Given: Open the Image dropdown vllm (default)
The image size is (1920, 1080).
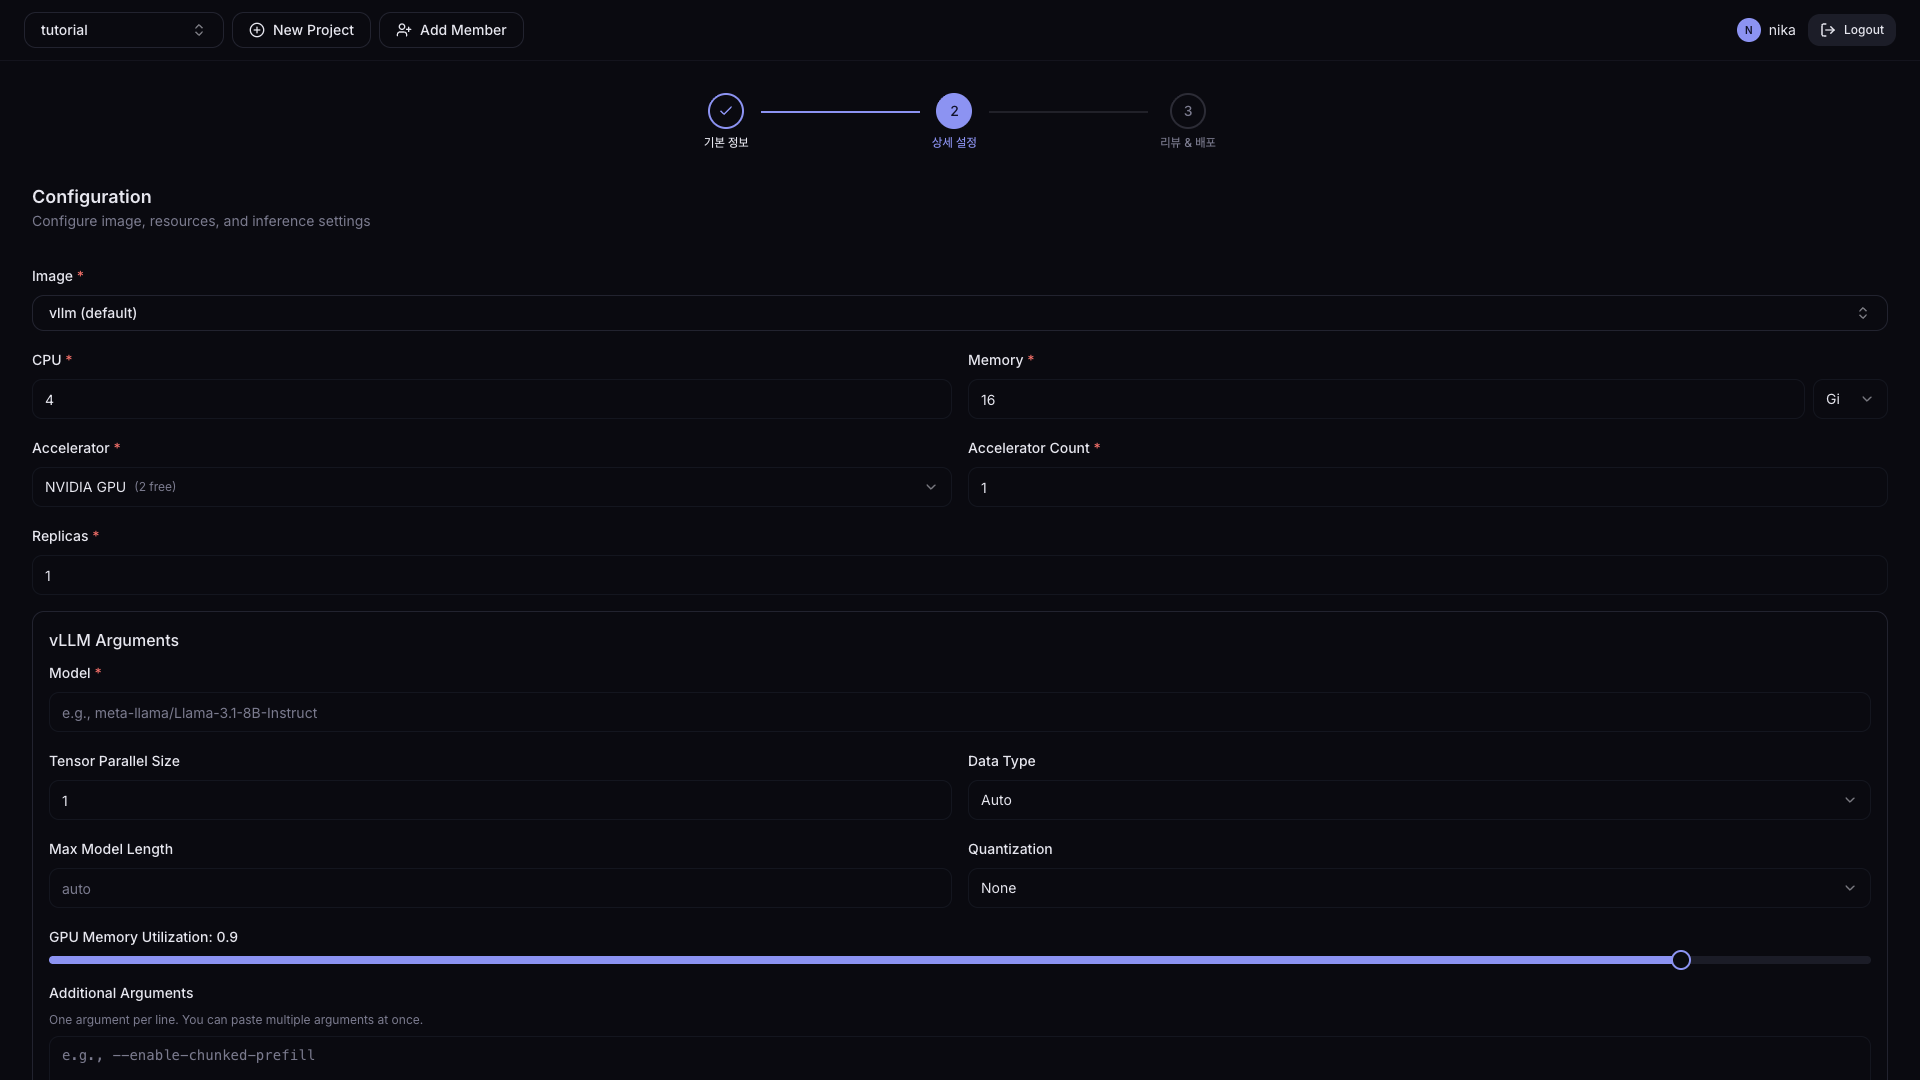Looking at the screenshot, I should click(x=959, y=313).
